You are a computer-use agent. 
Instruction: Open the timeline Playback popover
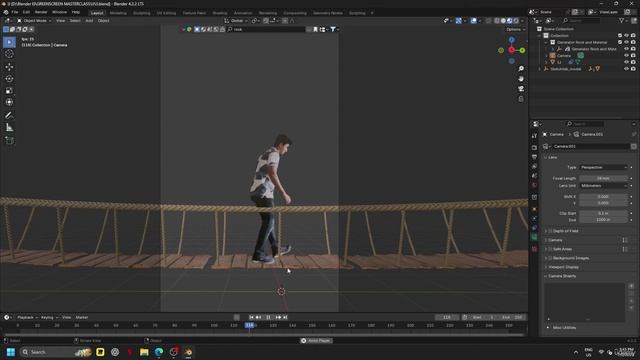click(x=27, y=317)
